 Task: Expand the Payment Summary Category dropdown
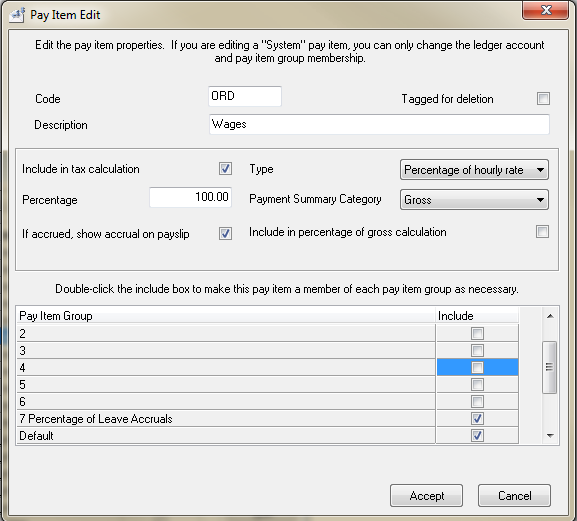tap(474, 200)
